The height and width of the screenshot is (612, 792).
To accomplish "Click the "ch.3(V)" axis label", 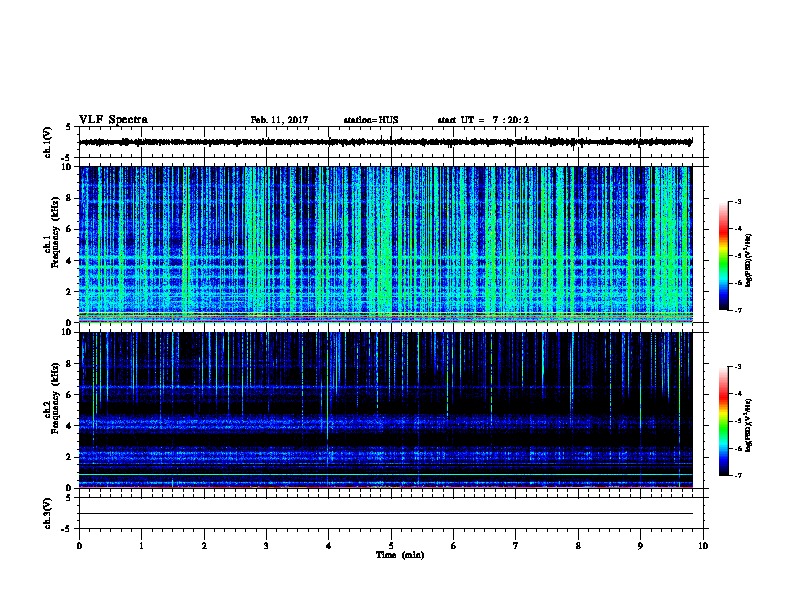I will 48,513.
